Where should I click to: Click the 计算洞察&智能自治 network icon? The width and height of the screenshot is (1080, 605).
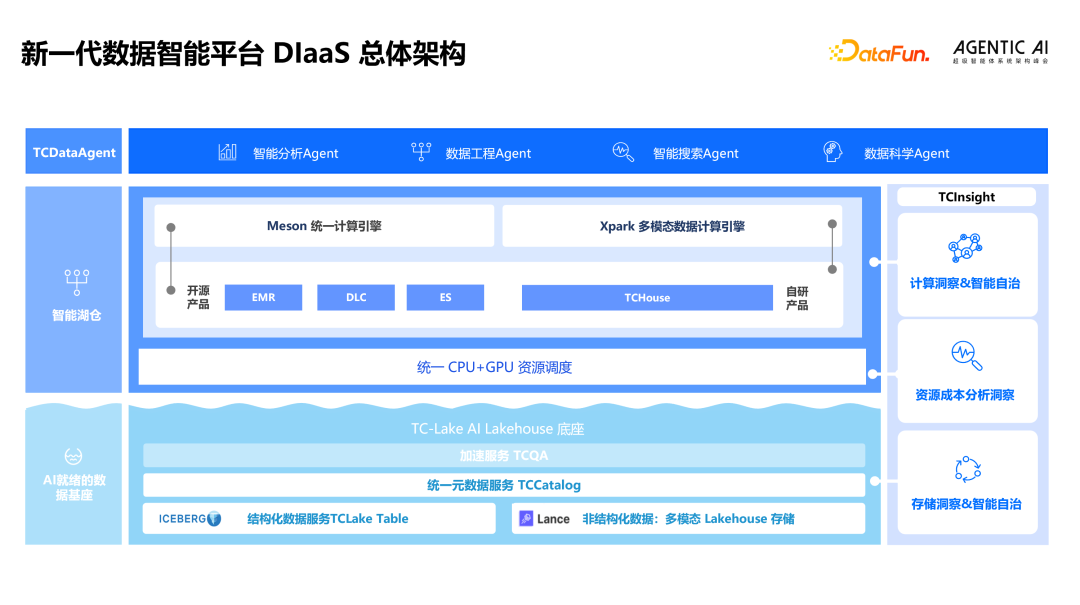(965, 248)
